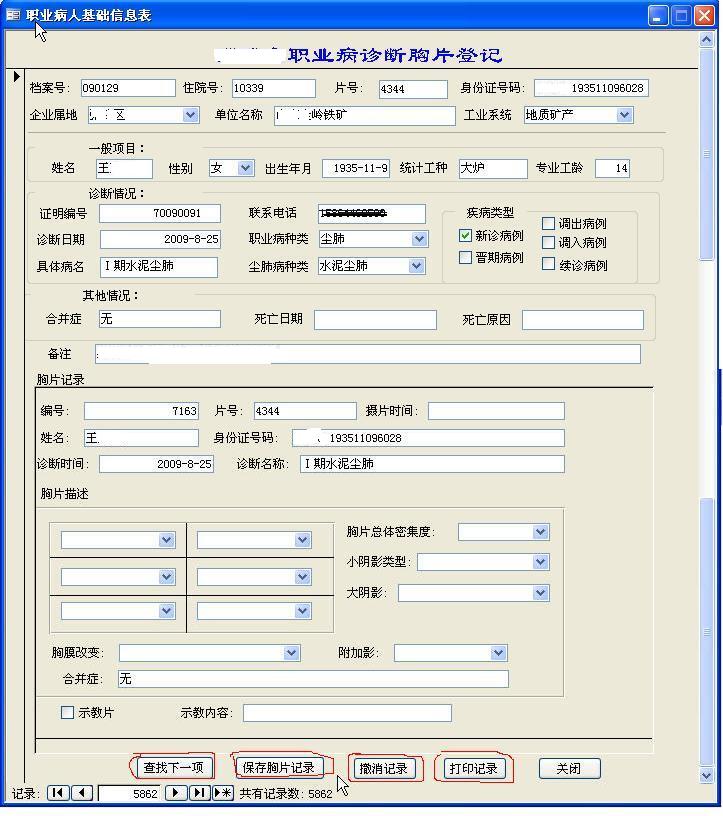Click the 联系电话 field

click(372, 213)
